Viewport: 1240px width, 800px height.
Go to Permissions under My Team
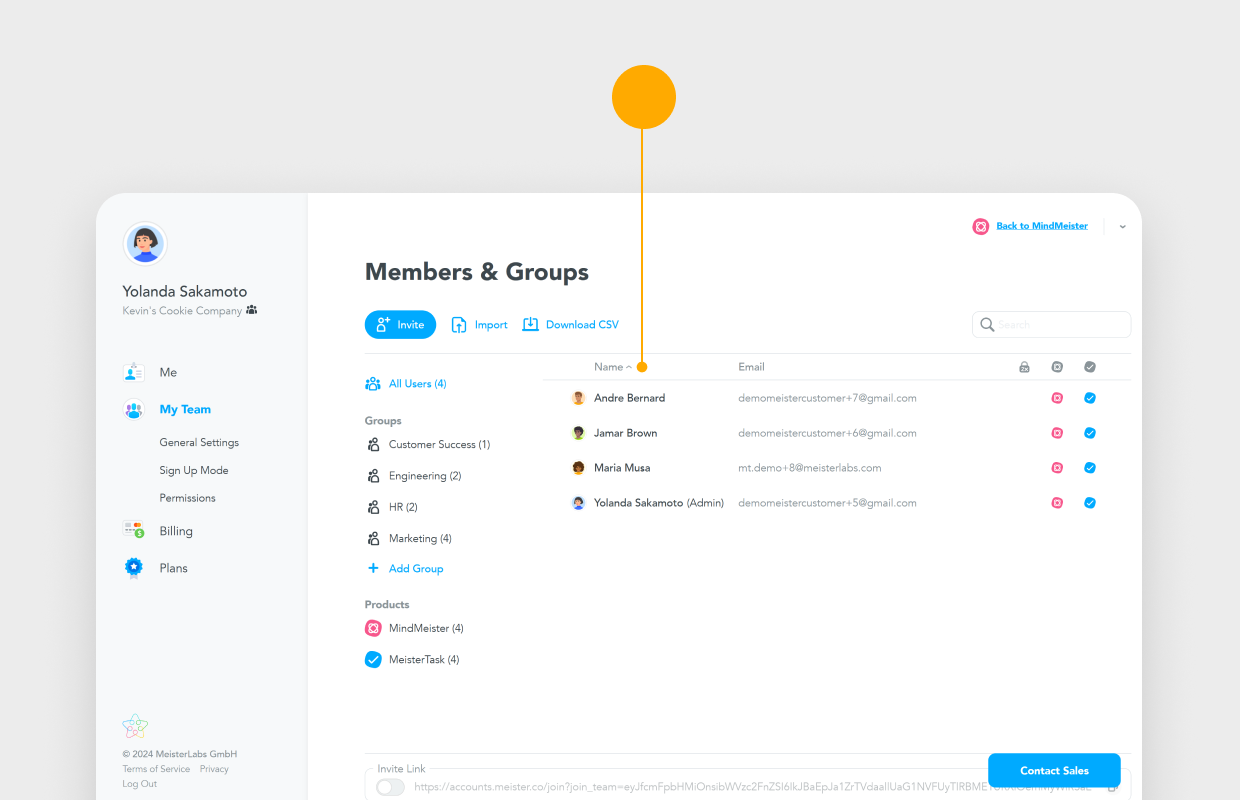(187, 498)
